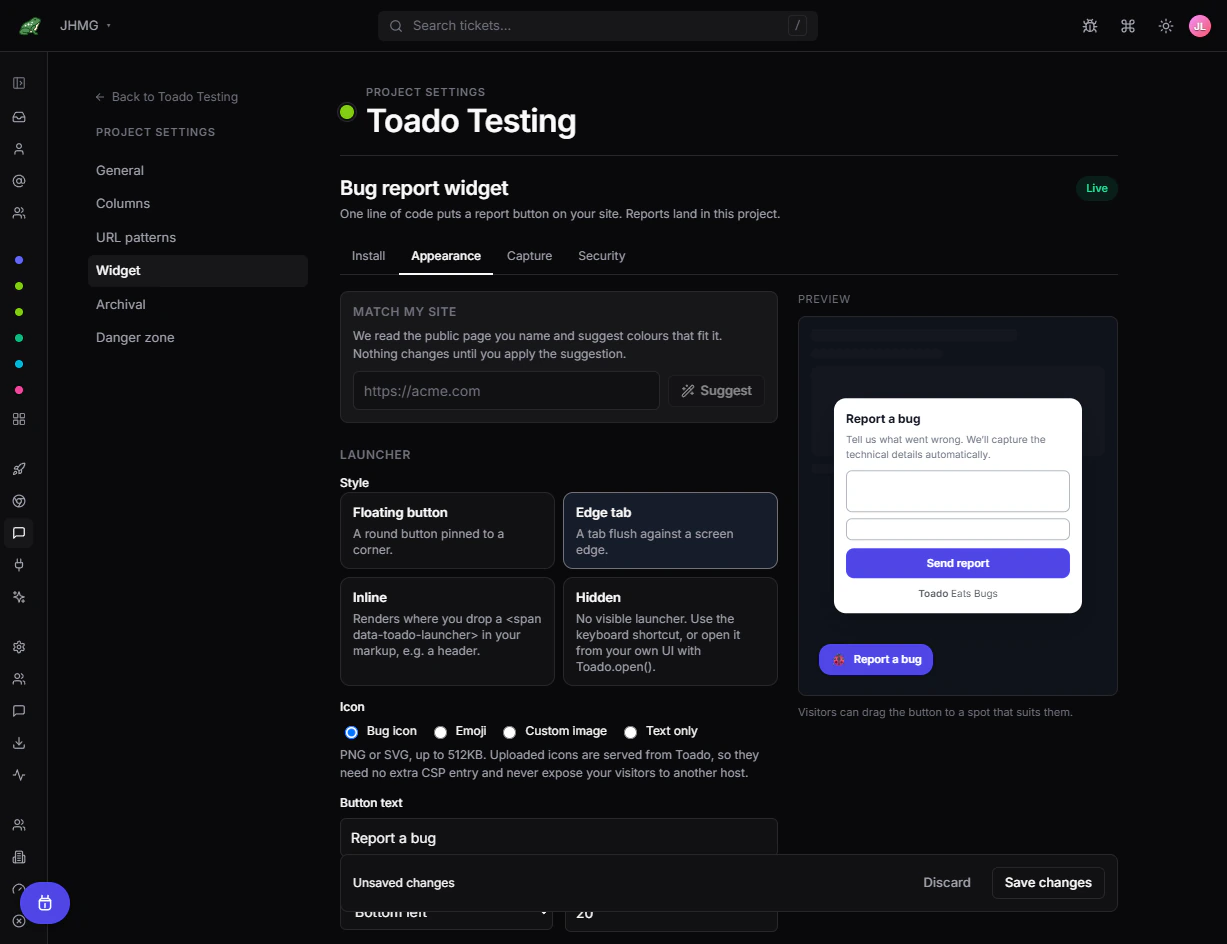Select the pink project dot in sidebar
This screenshot has height=944, width=1227.
point(19,390)
